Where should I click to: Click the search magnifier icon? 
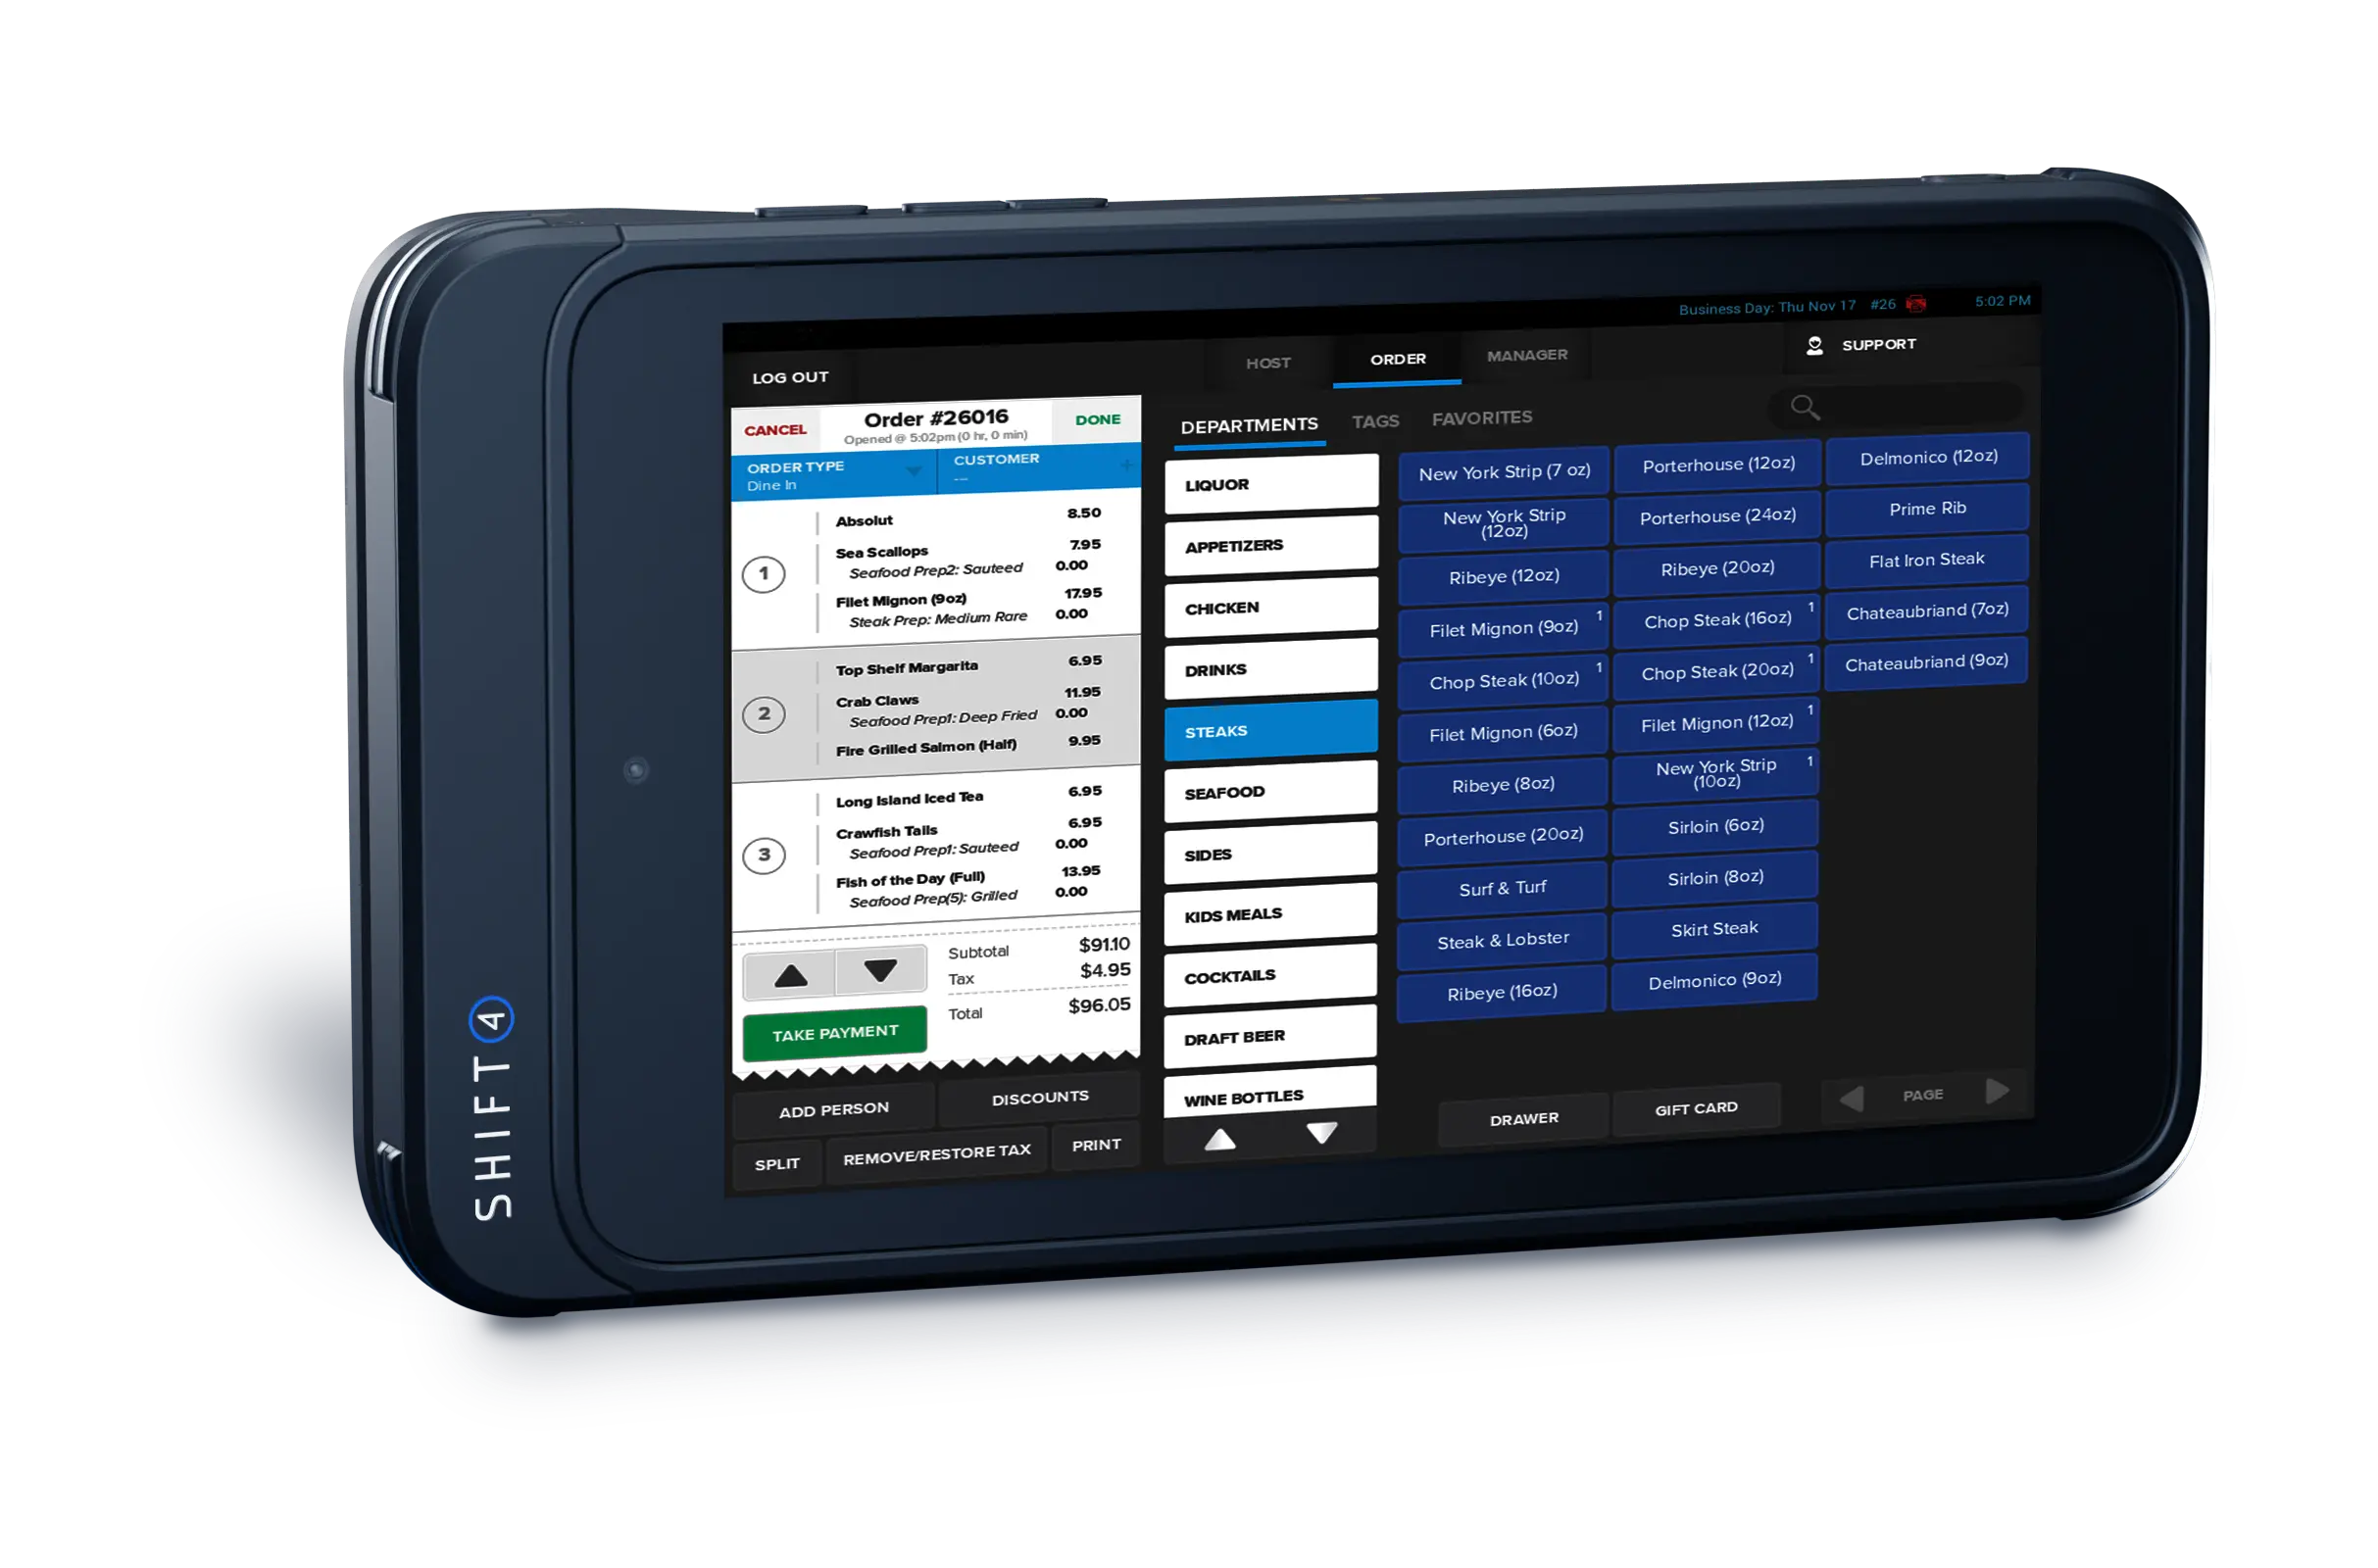[x=1804, y=408]
